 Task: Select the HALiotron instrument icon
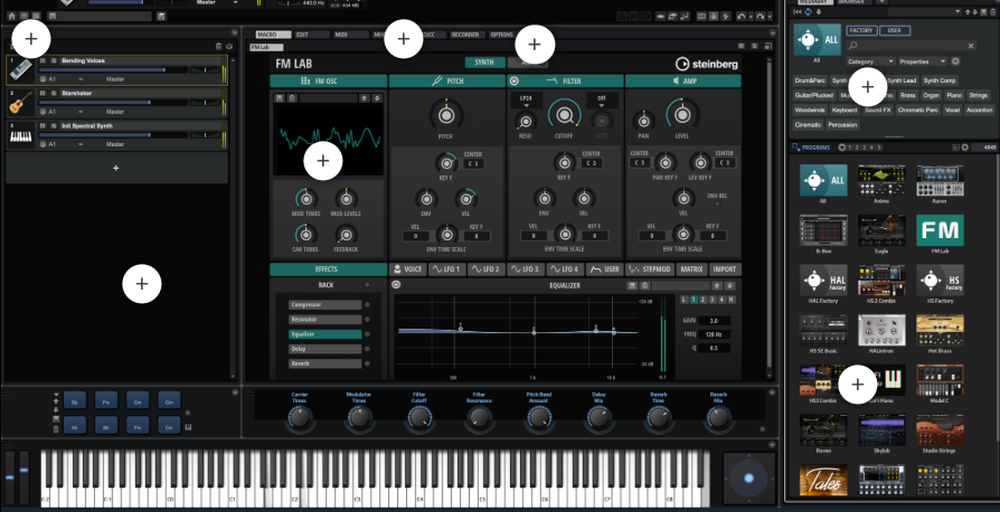881,330
